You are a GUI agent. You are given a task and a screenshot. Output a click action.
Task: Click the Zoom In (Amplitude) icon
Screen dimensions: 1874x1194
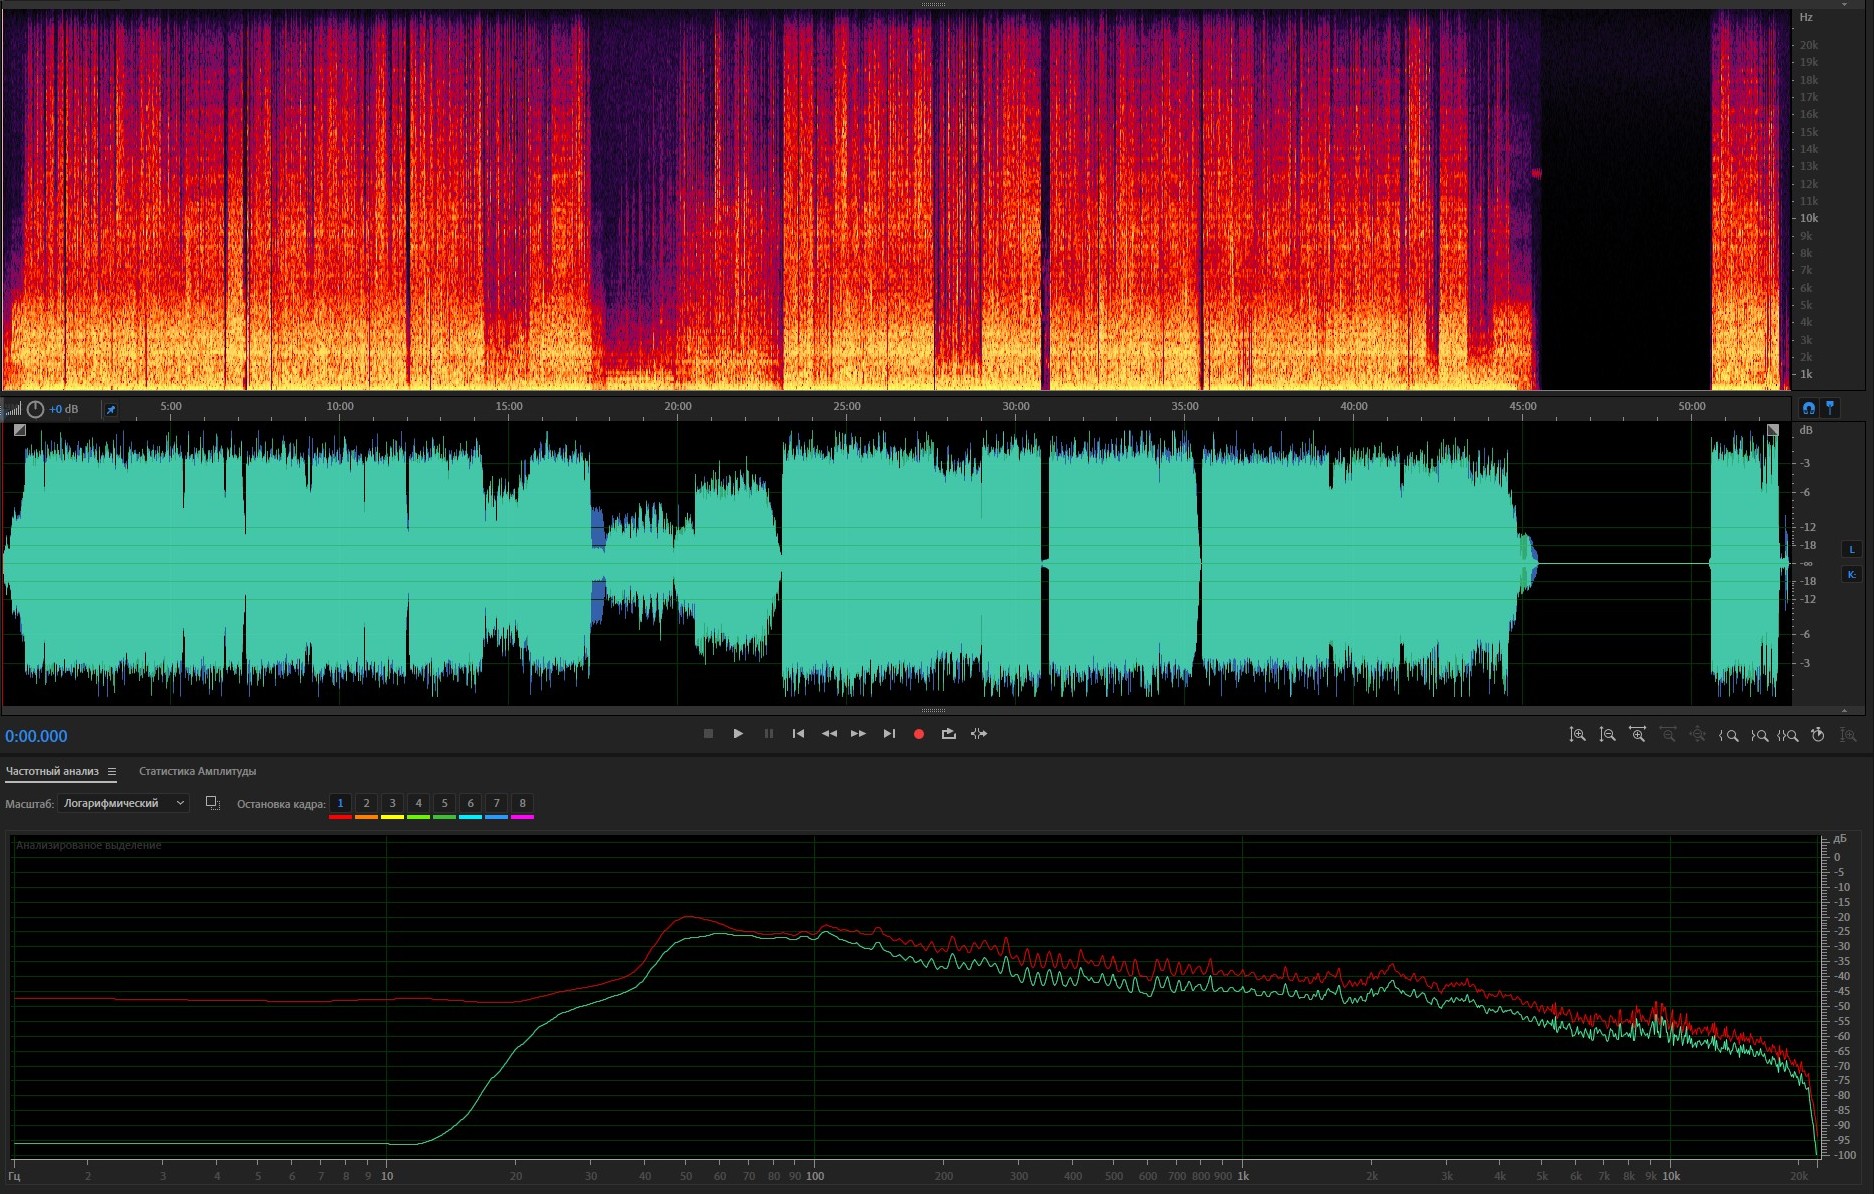(1577, 735)
